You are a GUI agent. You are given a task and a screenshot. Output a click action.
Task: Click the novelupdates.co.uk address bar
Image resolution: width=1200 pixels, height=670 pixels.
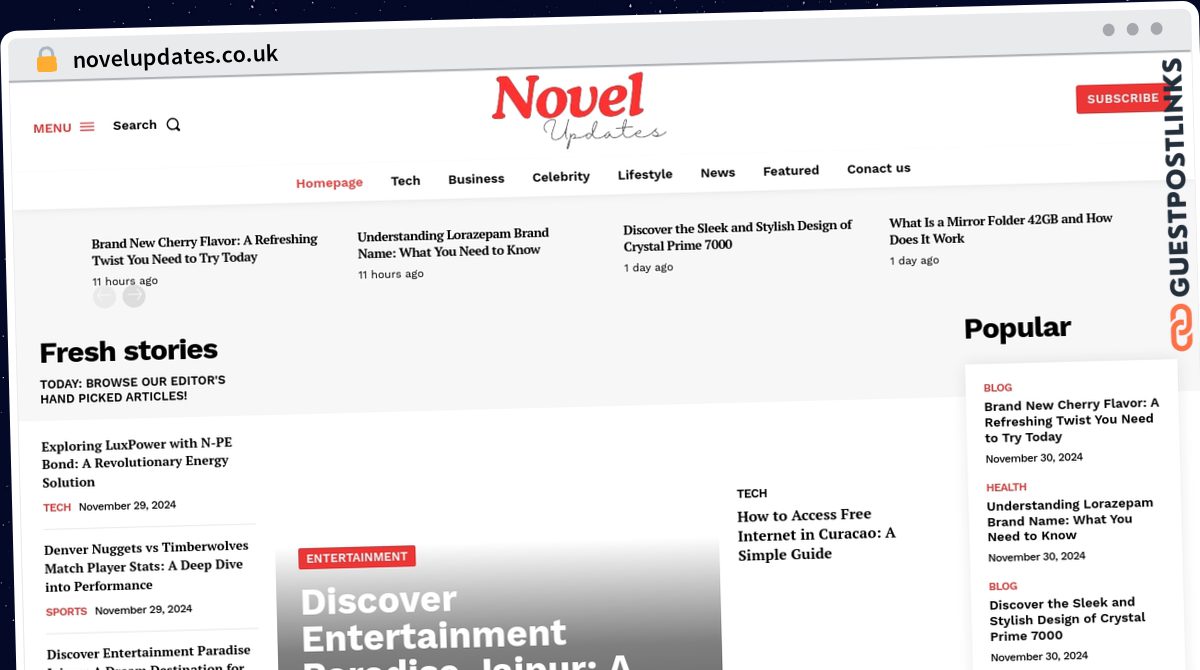click(x=176, y=56)
